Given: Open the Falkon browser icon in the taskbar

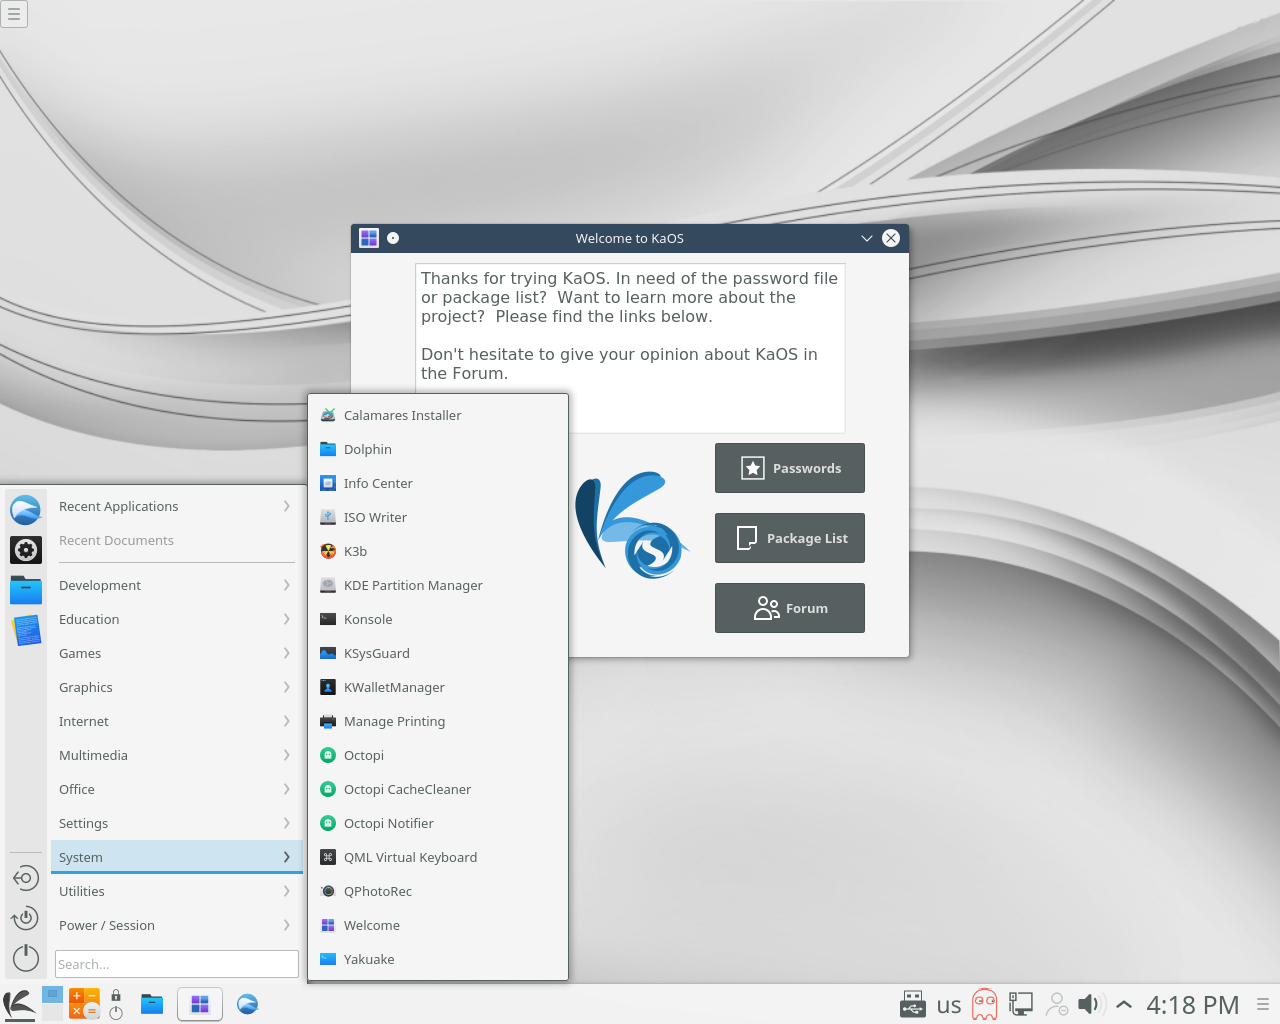Looking at the screenshot, I should [x=247, y=1004].
